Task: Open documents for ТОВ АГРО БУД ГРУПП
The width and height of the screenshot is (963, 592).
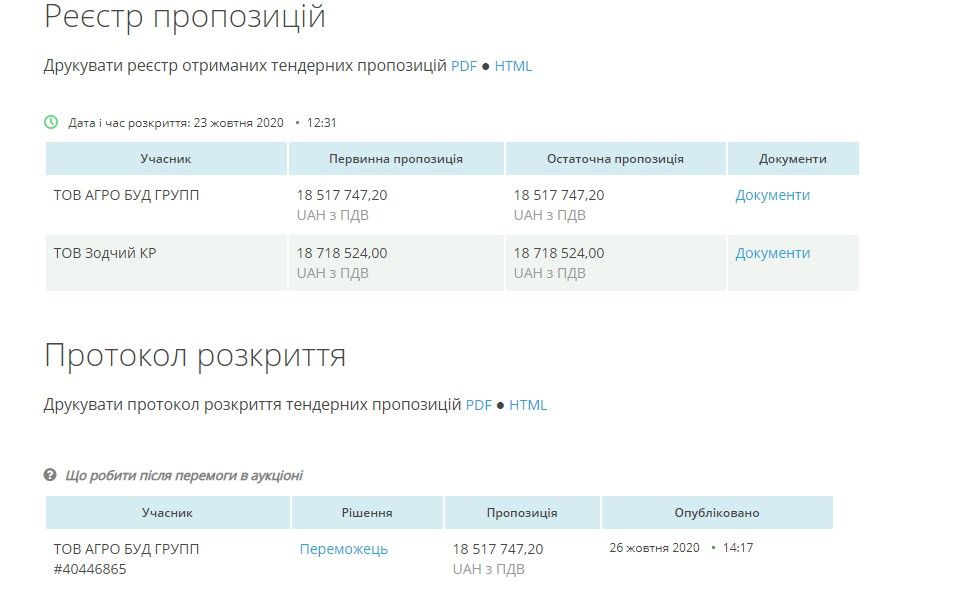Action: pos(771,194)
